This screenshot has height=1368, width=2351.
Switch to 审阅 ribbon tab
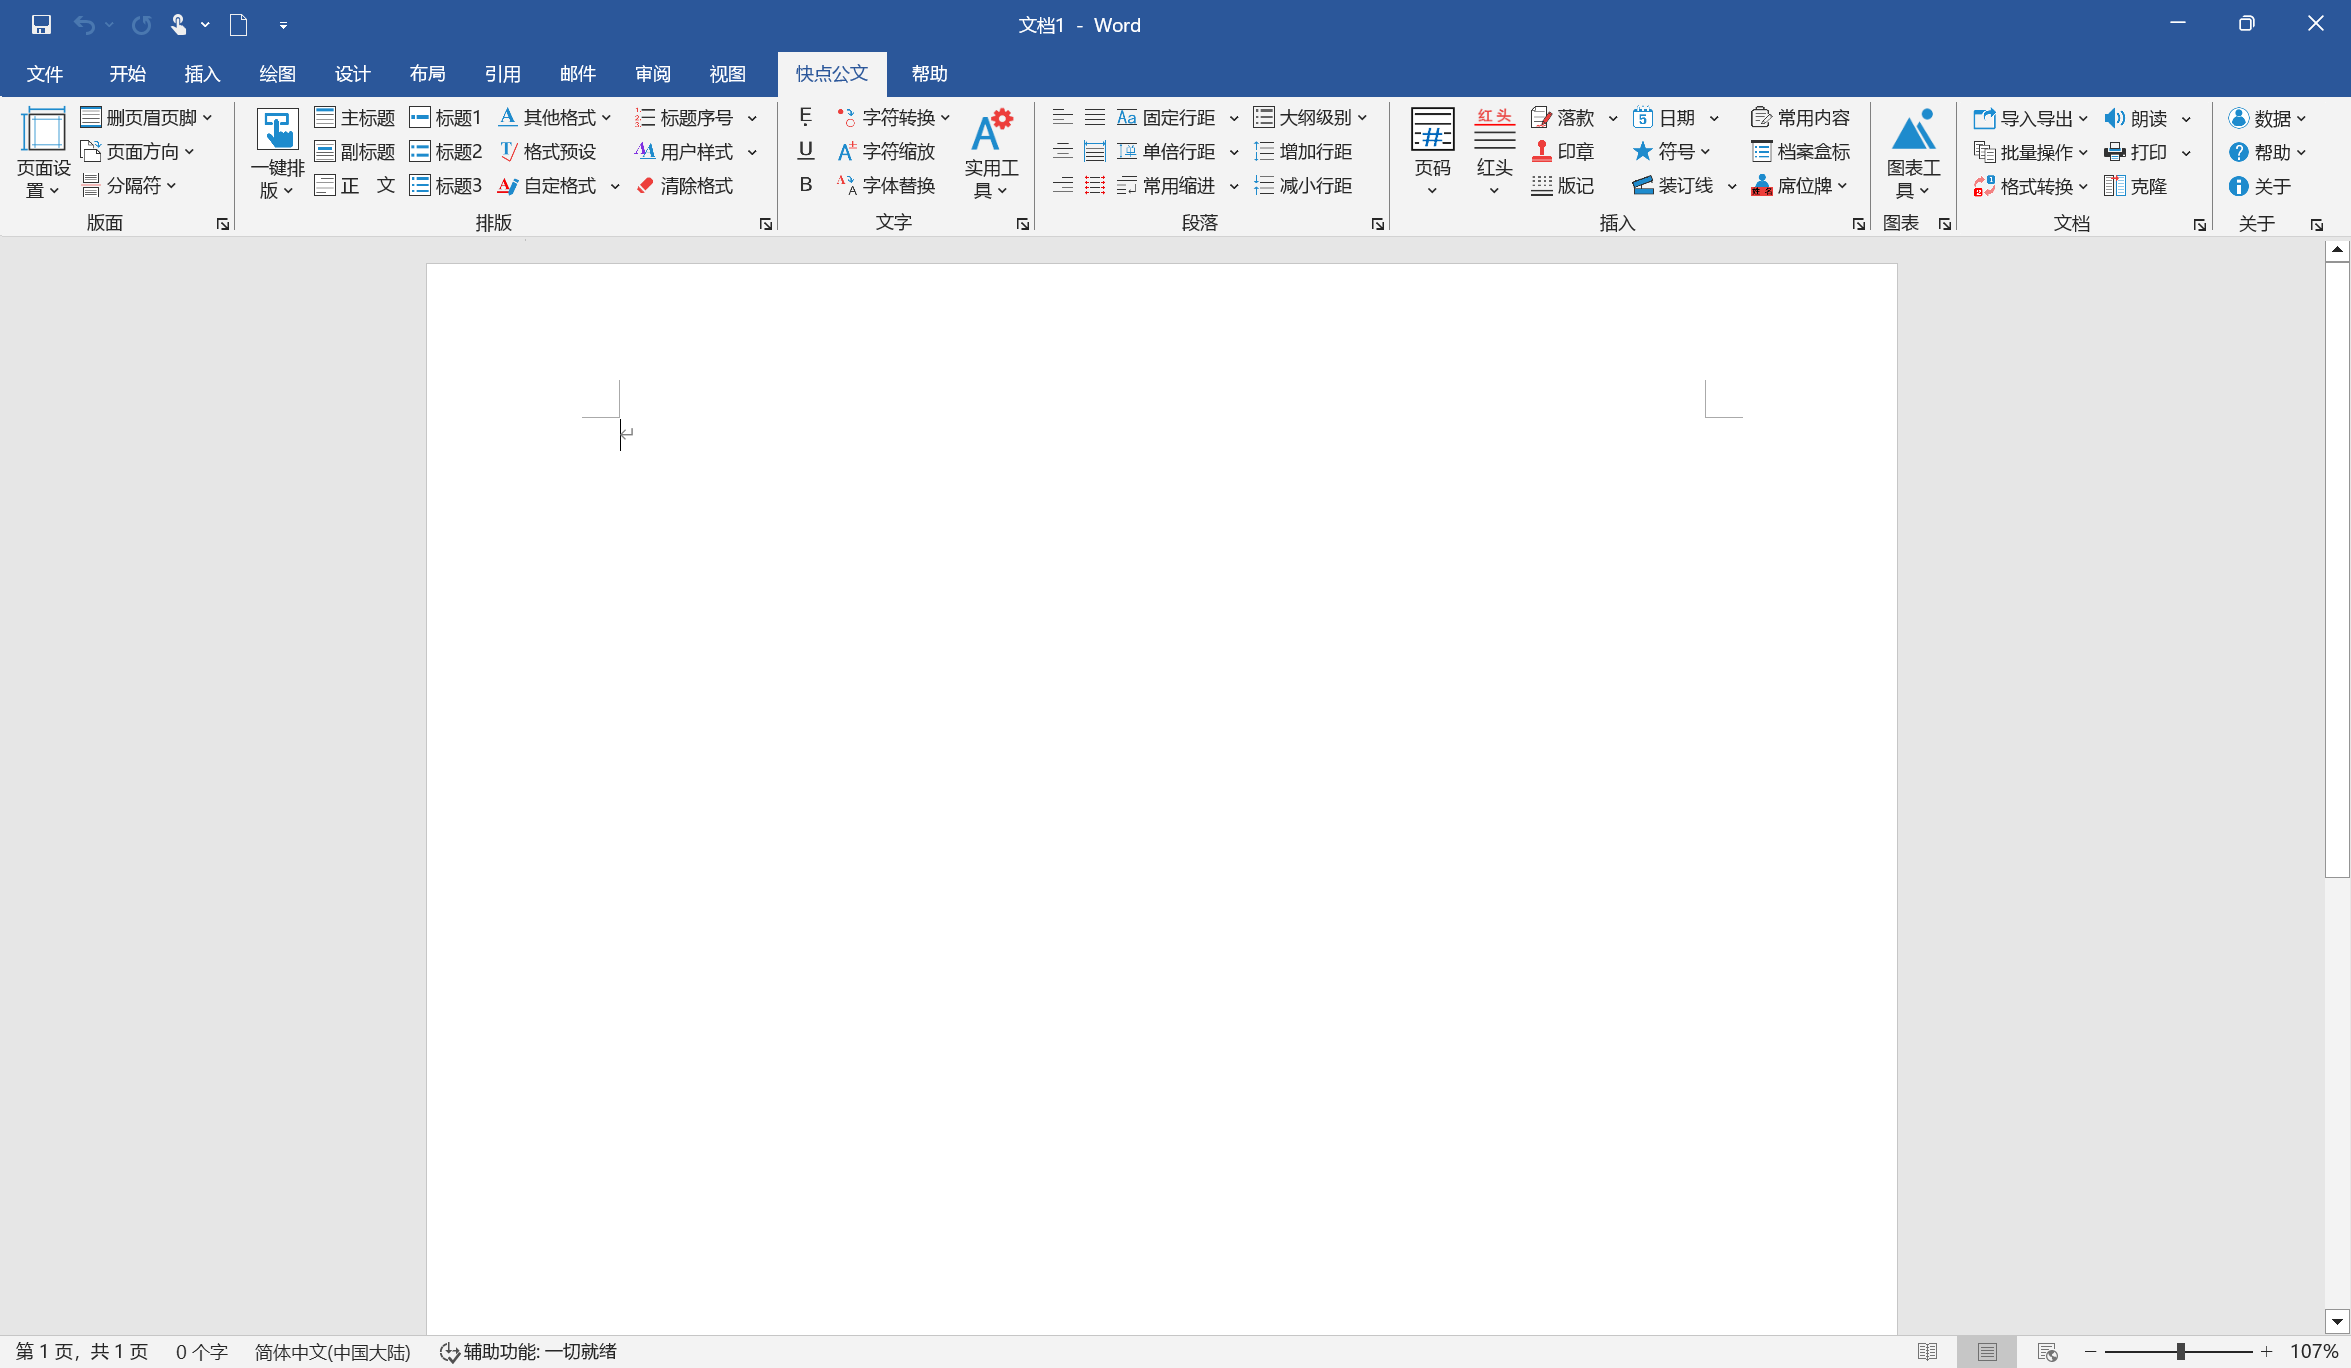652,74
